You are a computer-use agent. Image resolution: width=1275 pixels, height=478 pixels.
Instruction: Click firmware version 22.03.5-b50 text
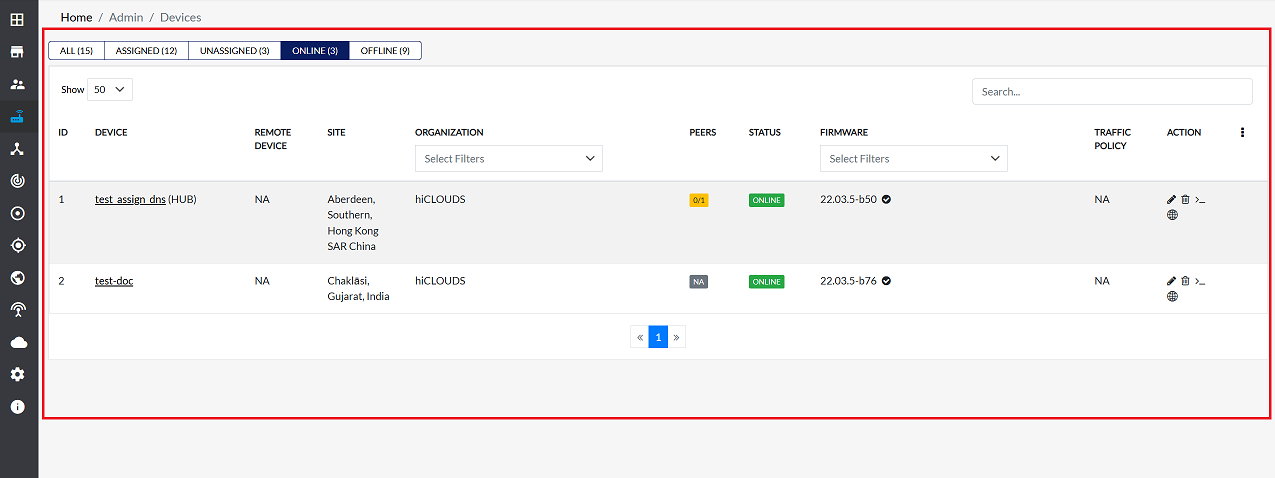click(x=848, y=199)
